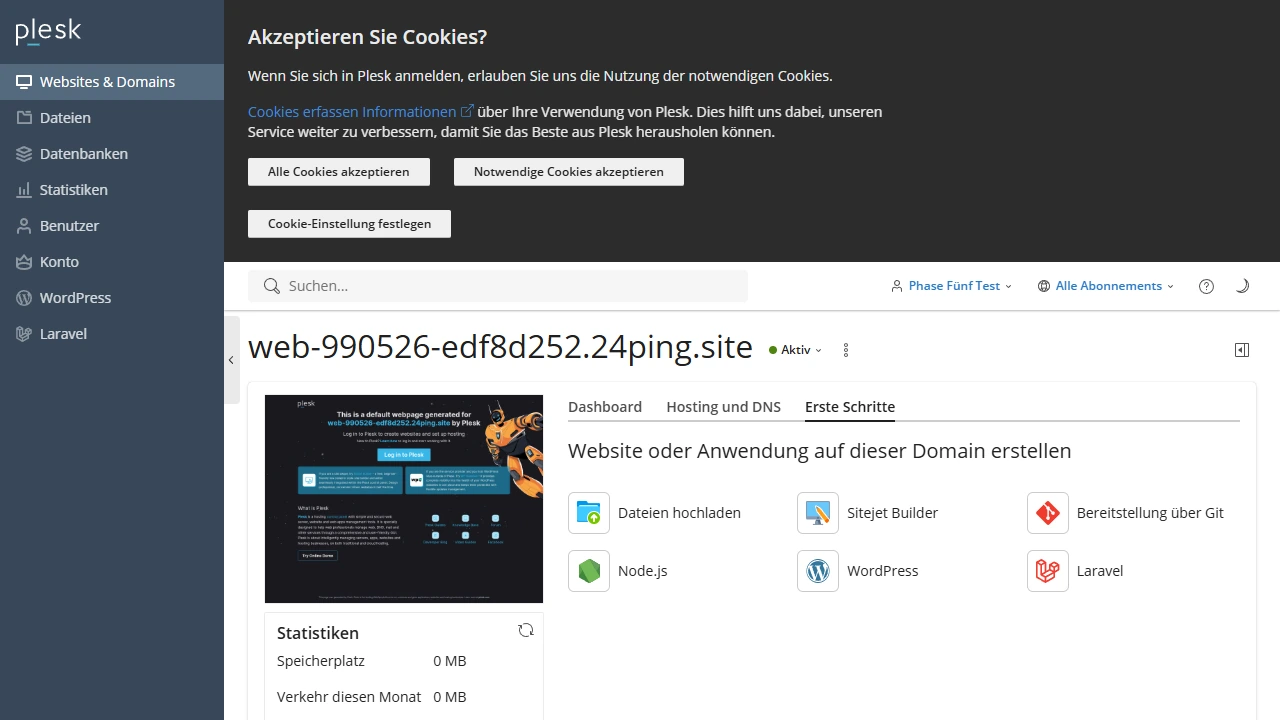The image size is (1280, 720).
Task: Open the three-dot domain actions menu
Action: pyautogui.click(x=846, y=350)
